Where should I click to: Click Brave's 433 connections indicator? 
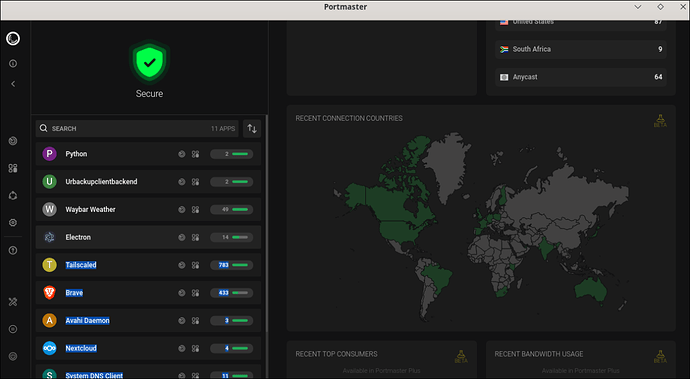[231, 293]
